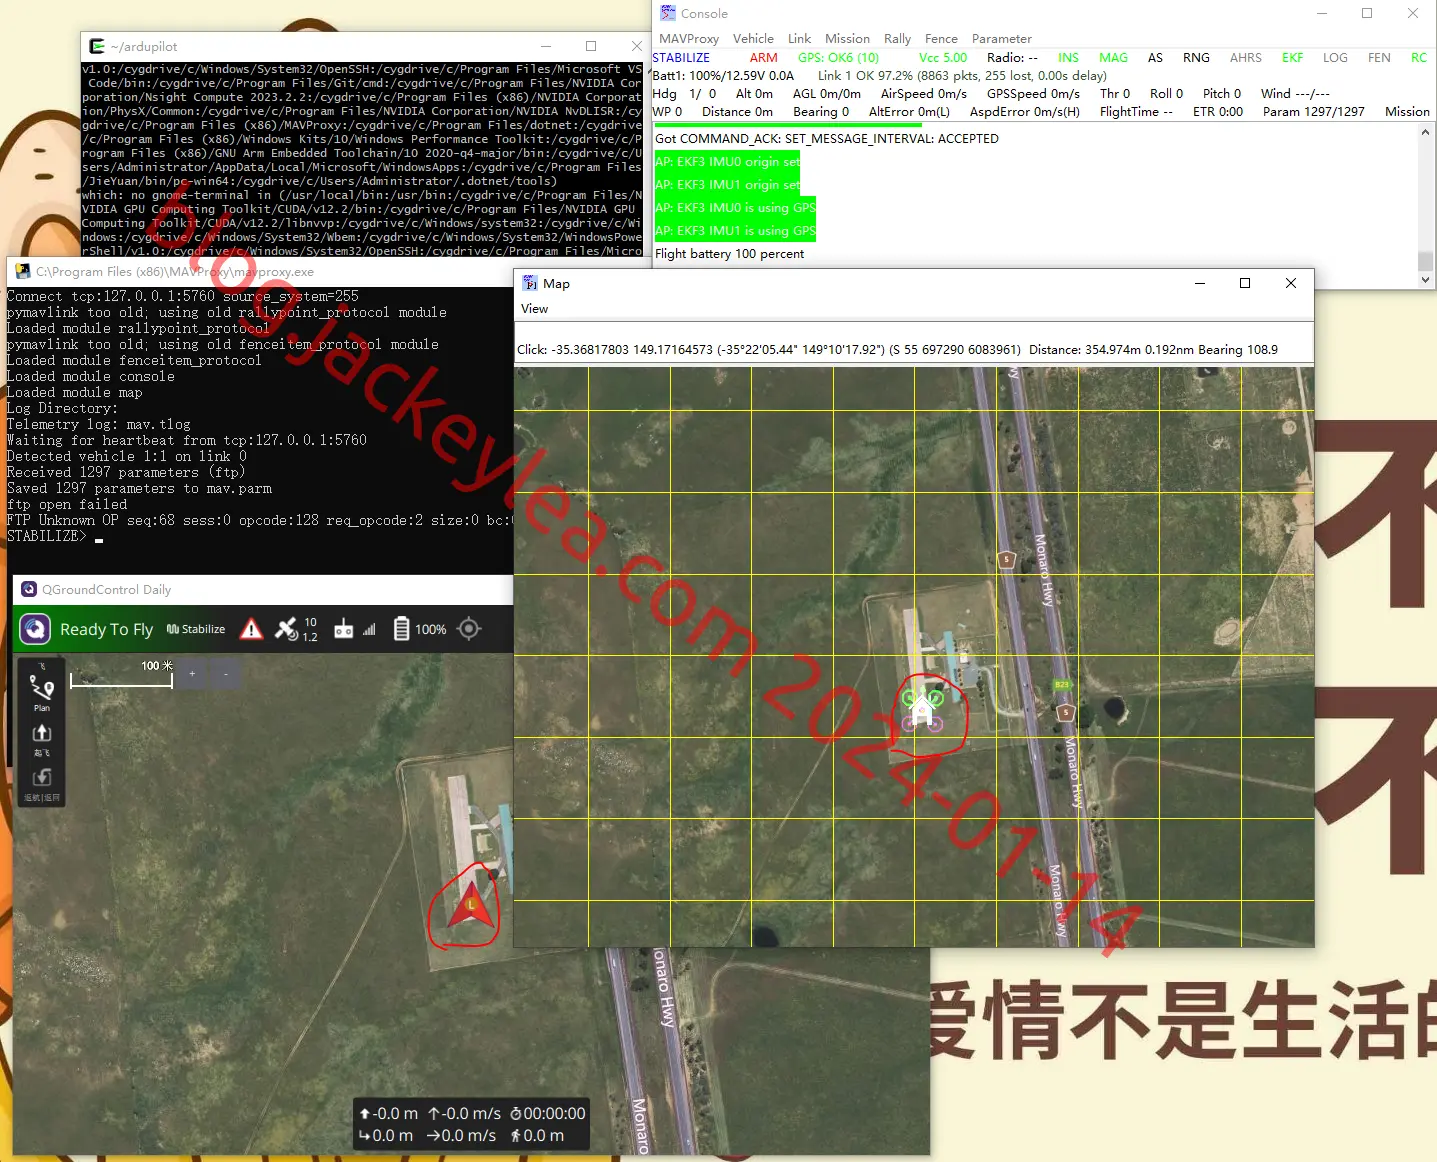The image size is (1437, 1162).
Task: Click the red warning triangle indicator
Action: (252, 629)
